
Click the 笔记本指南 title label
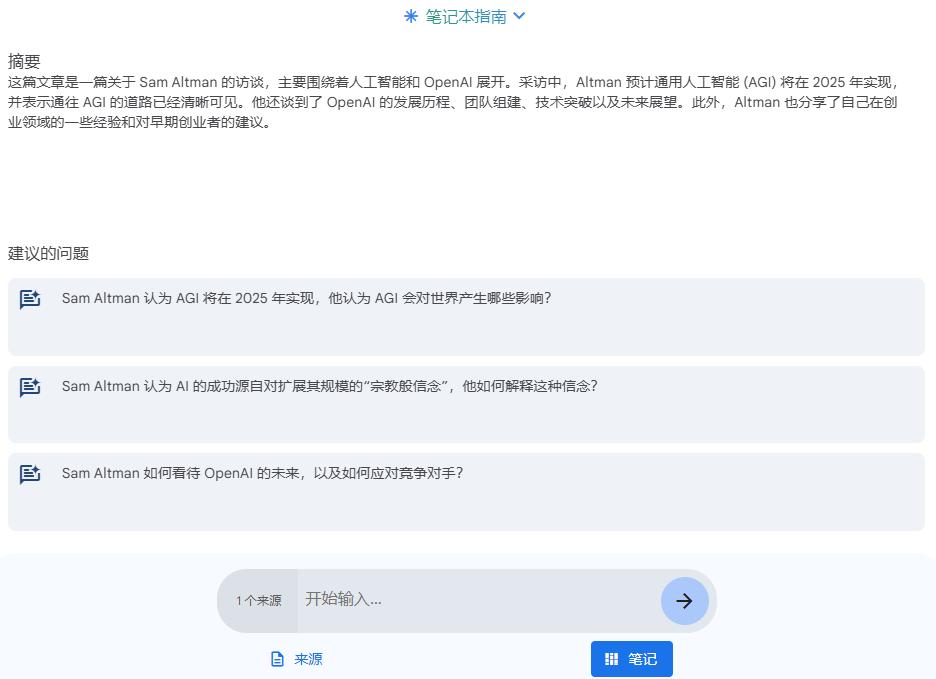click(x=465, y=16)
